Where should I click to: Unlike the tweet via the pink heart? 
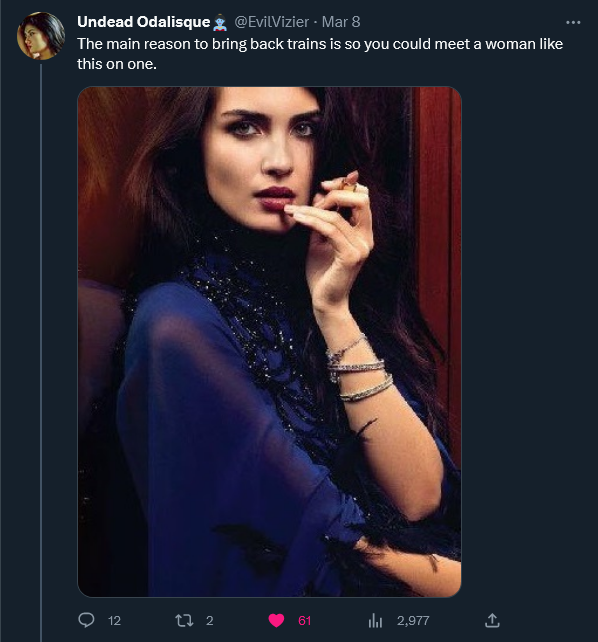pos(276,621)
